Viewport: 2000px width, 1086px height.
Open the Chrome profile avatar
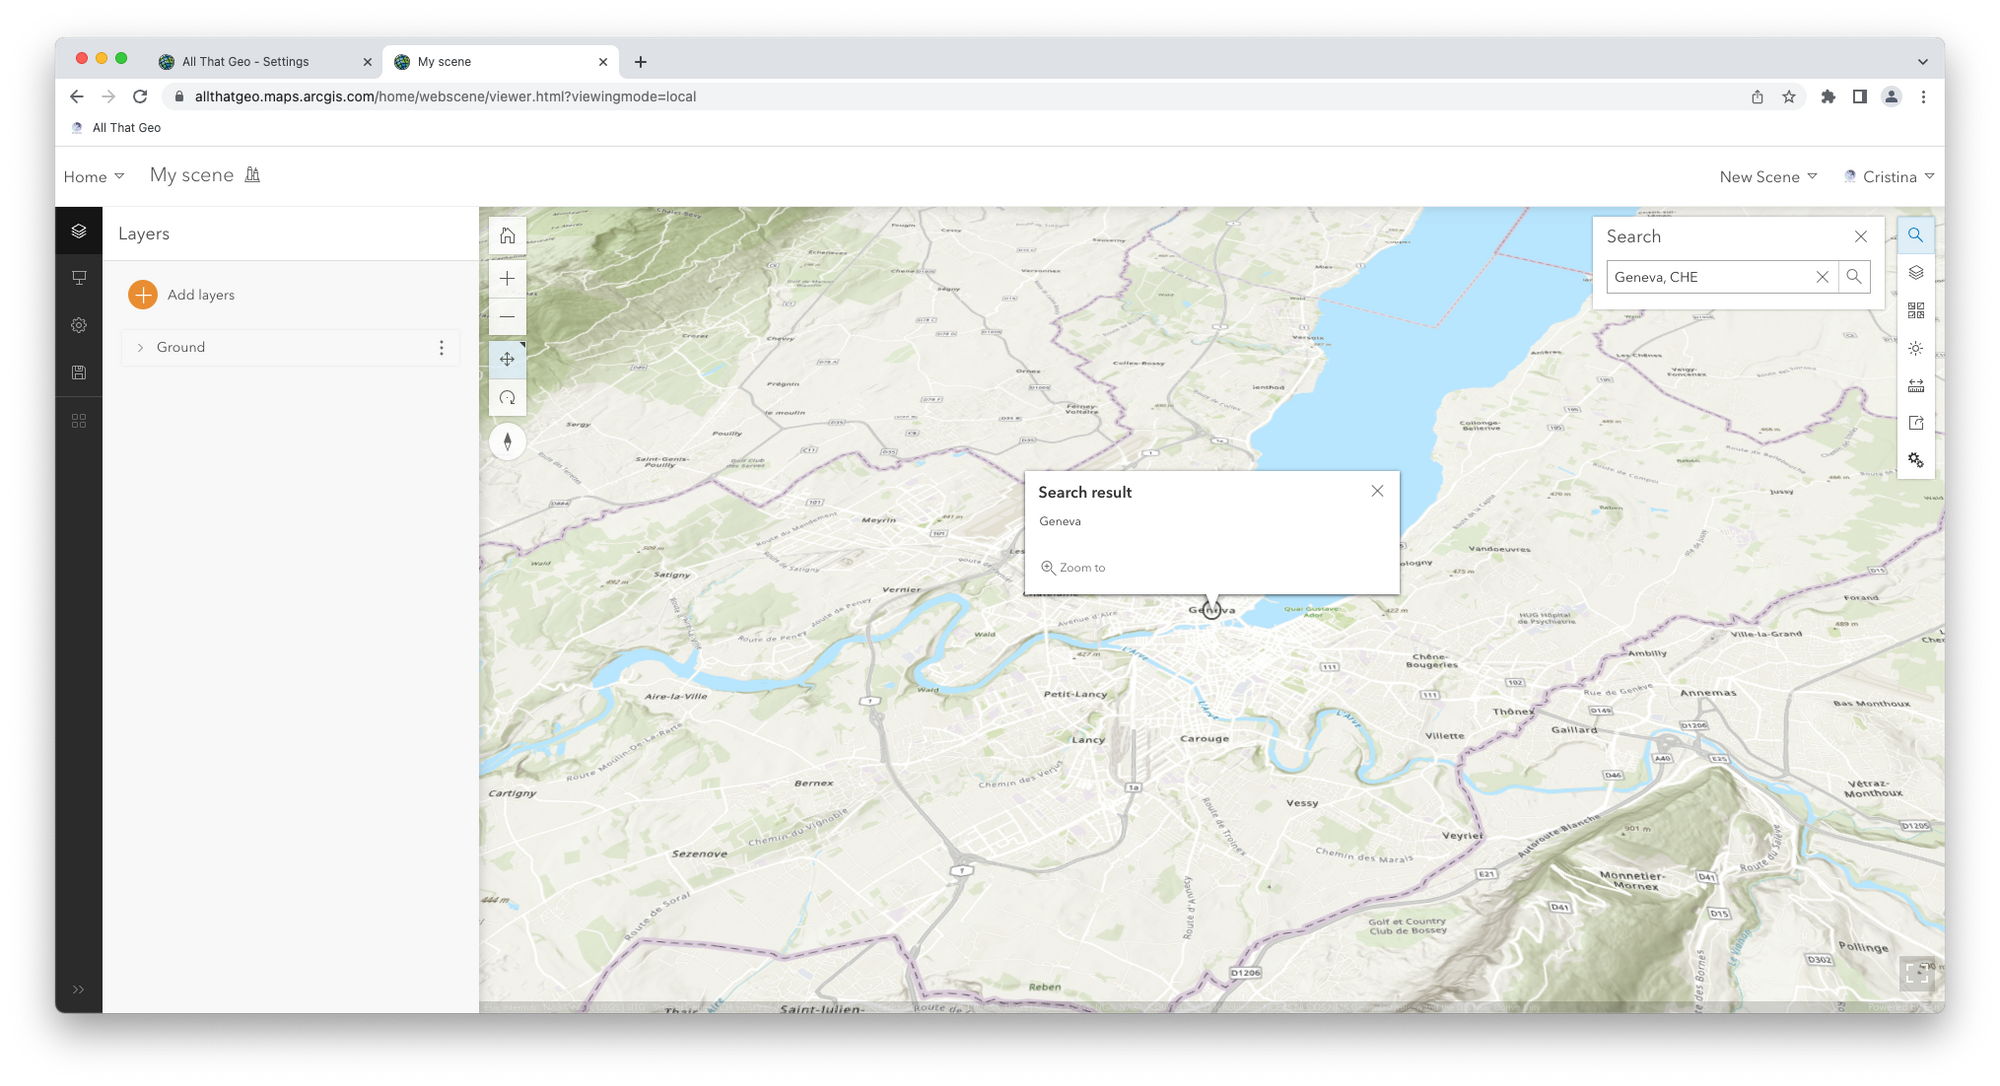pyautogui.click(x=1891, y=97)
